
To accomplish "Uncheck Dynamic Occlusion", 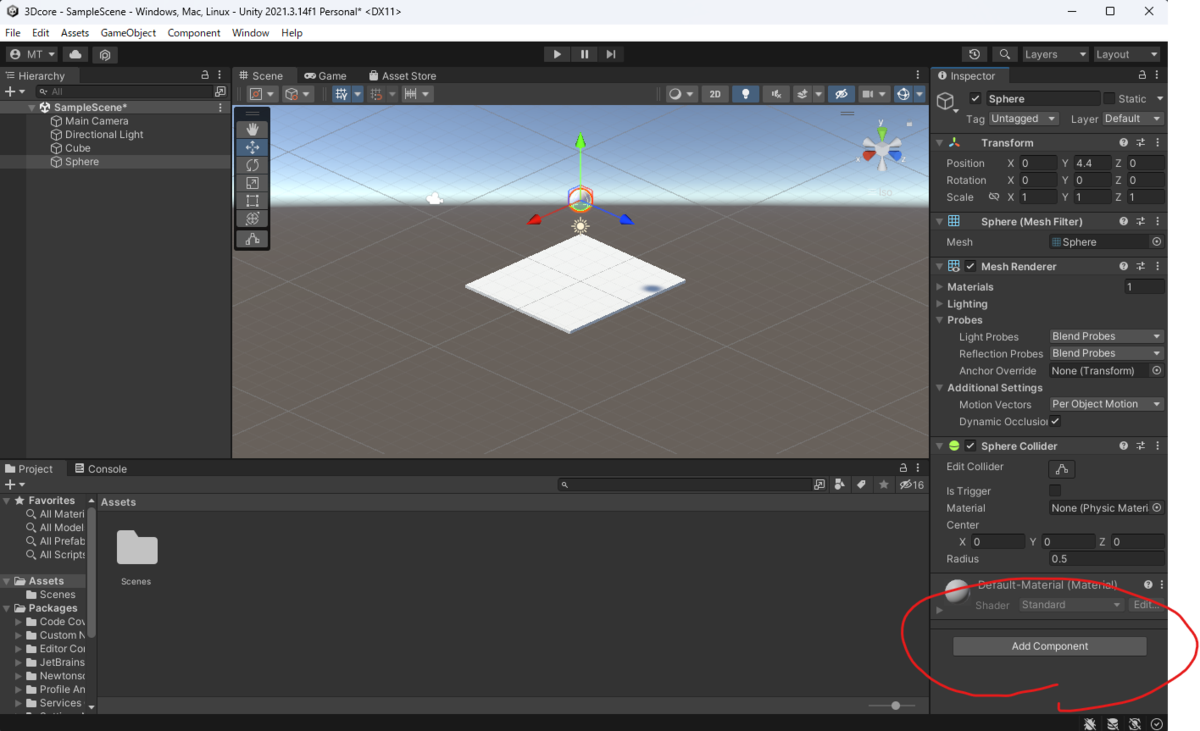I will point(1055,421).
